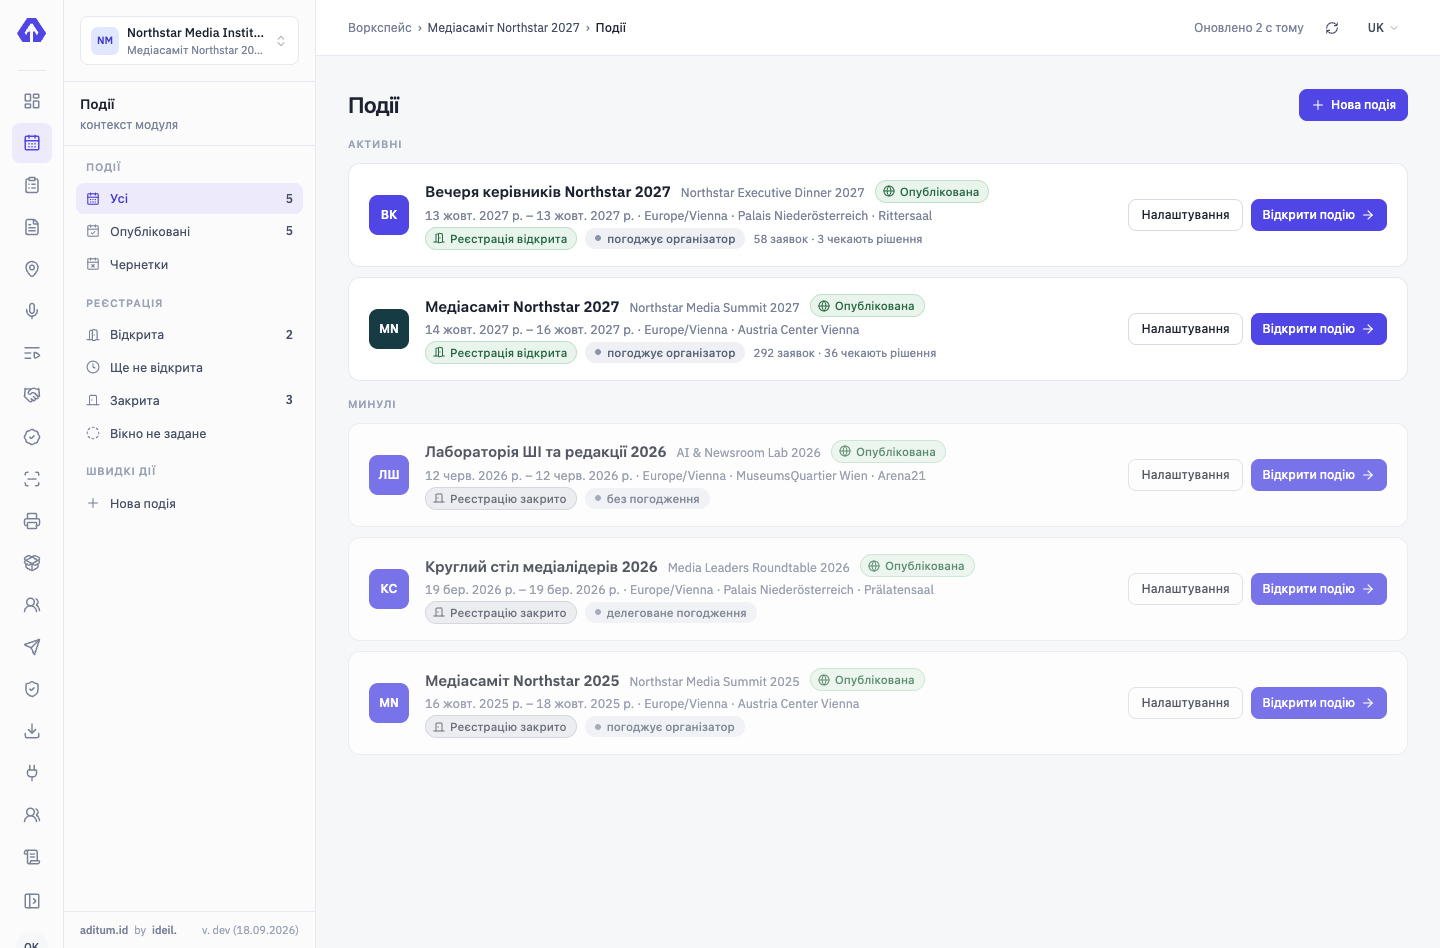The height and width of the screenshot is (948, 1440).
Task: Click the Оновлено 2 с тому status text
Action: click(x=1249, y=28)
